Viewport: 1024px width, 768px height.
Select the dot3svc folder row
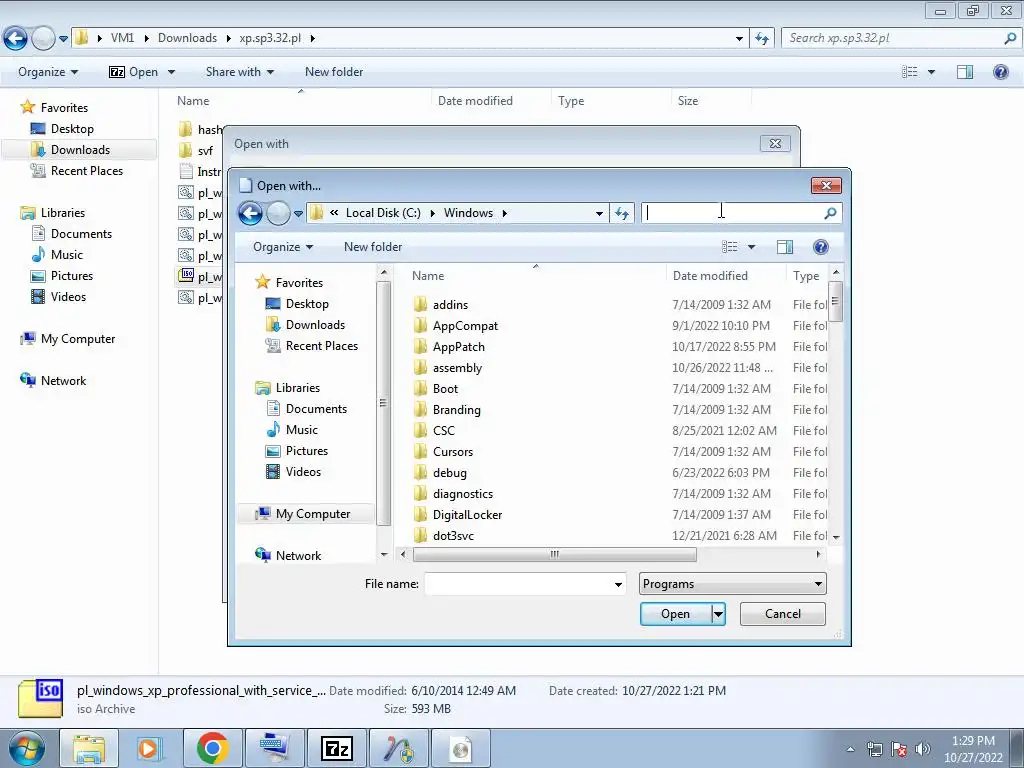pyautogui.click(x=453, y=536)
